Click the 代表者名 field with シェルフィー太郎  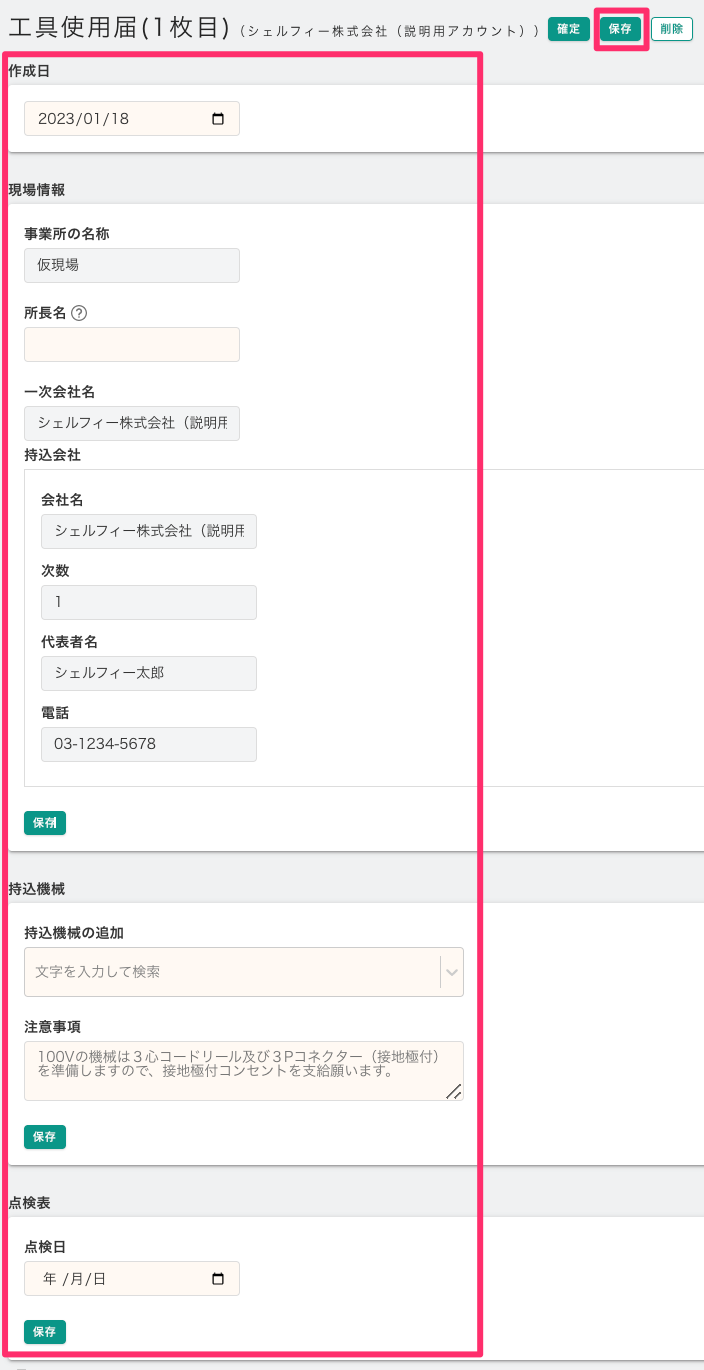click(149, 673)
